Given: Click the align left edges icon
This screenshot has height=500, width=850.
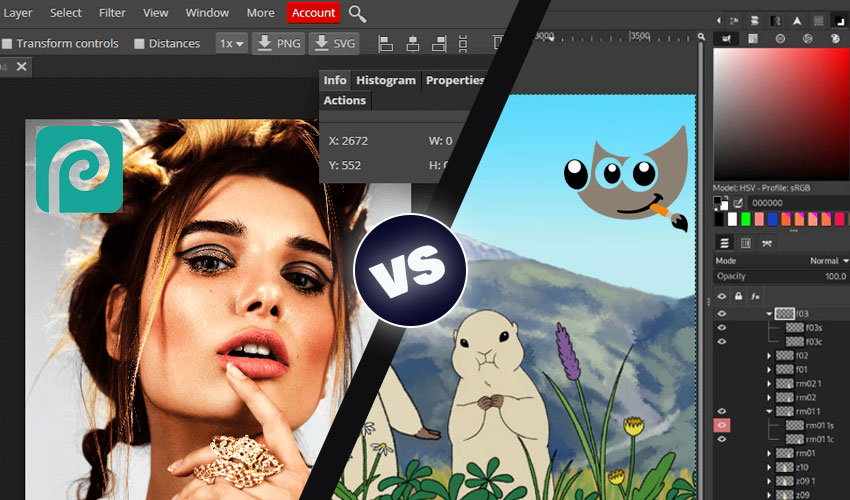Looking at the screenshot, I should (385, 43).
